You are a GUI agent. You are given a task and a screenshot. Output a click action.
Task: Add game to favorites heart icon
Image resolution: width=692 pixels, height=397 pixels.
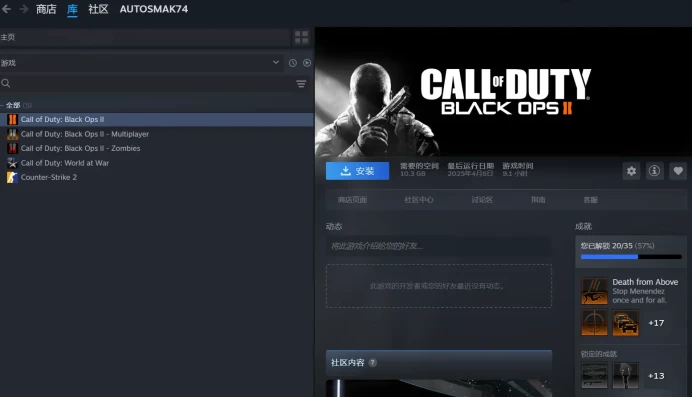(x=678, y=171)
